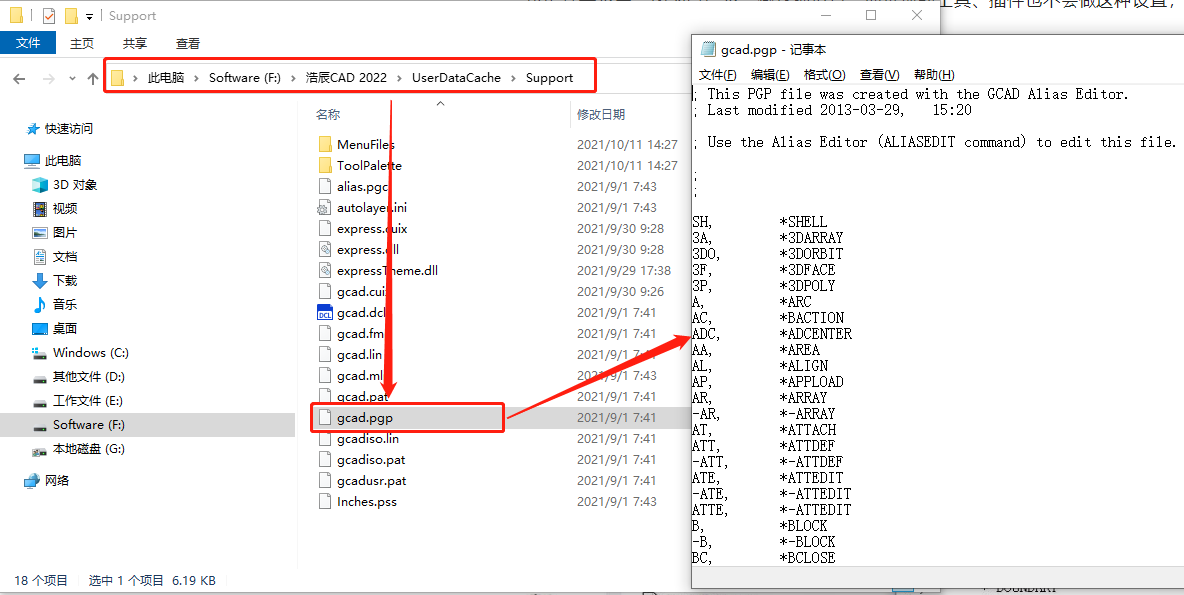Screen dimensions: 1184x595
Task: Open 音乐 in the navigation pane
Action: (x=65, y=304)
